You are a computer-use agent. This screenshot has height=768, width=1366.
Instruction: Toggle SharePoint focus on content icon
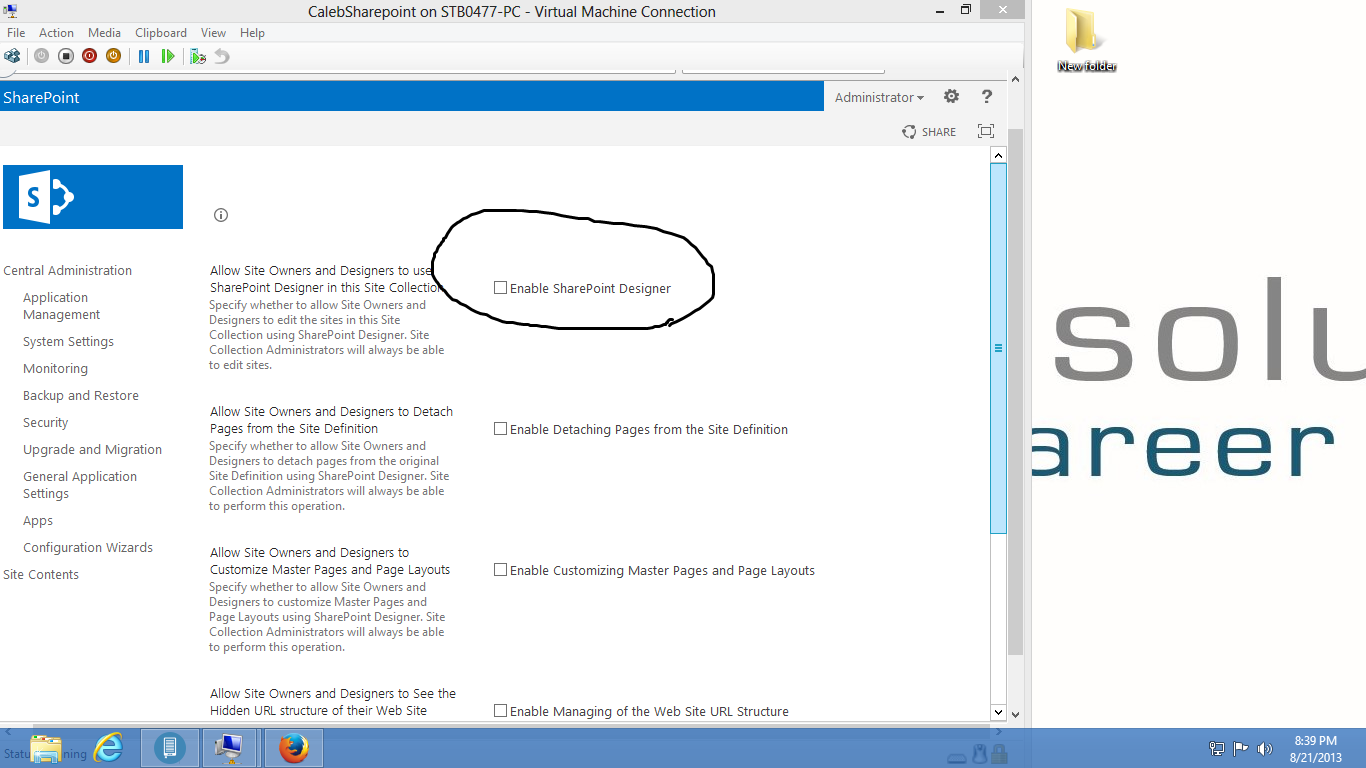(x=986, y=131)
